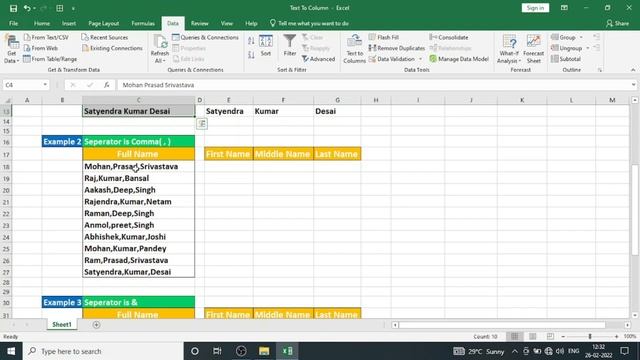Select Sheet1 tab
This screenshot has height=360, width=640.
coord(62,324)
